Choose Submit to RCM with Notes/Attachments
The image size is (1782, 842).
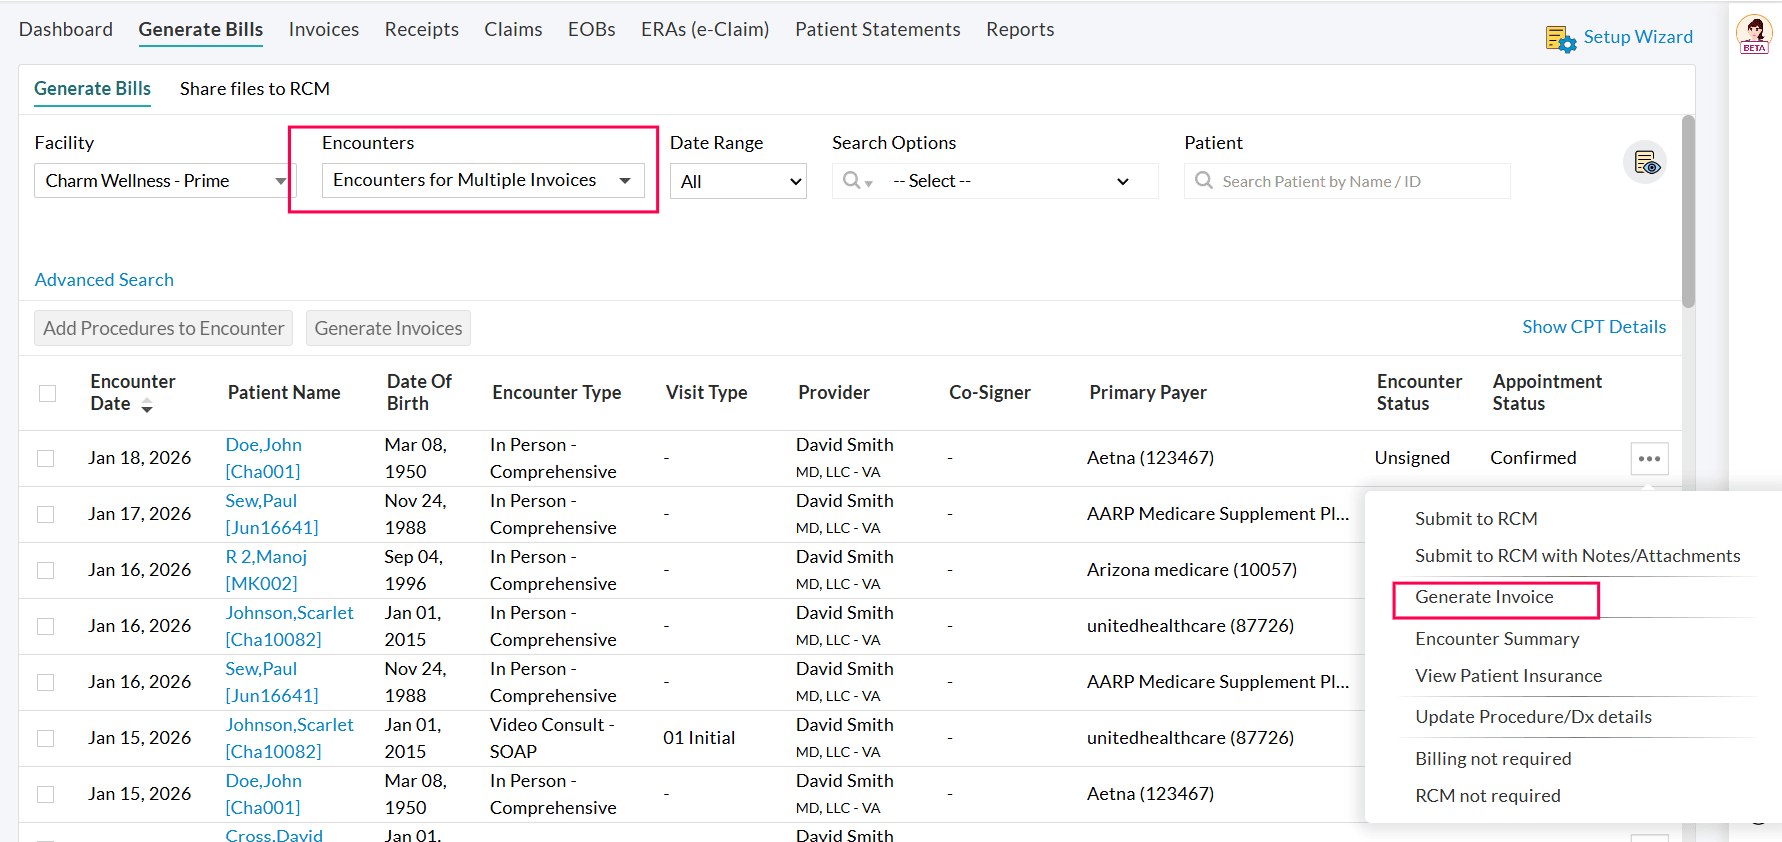point(1577,556)
